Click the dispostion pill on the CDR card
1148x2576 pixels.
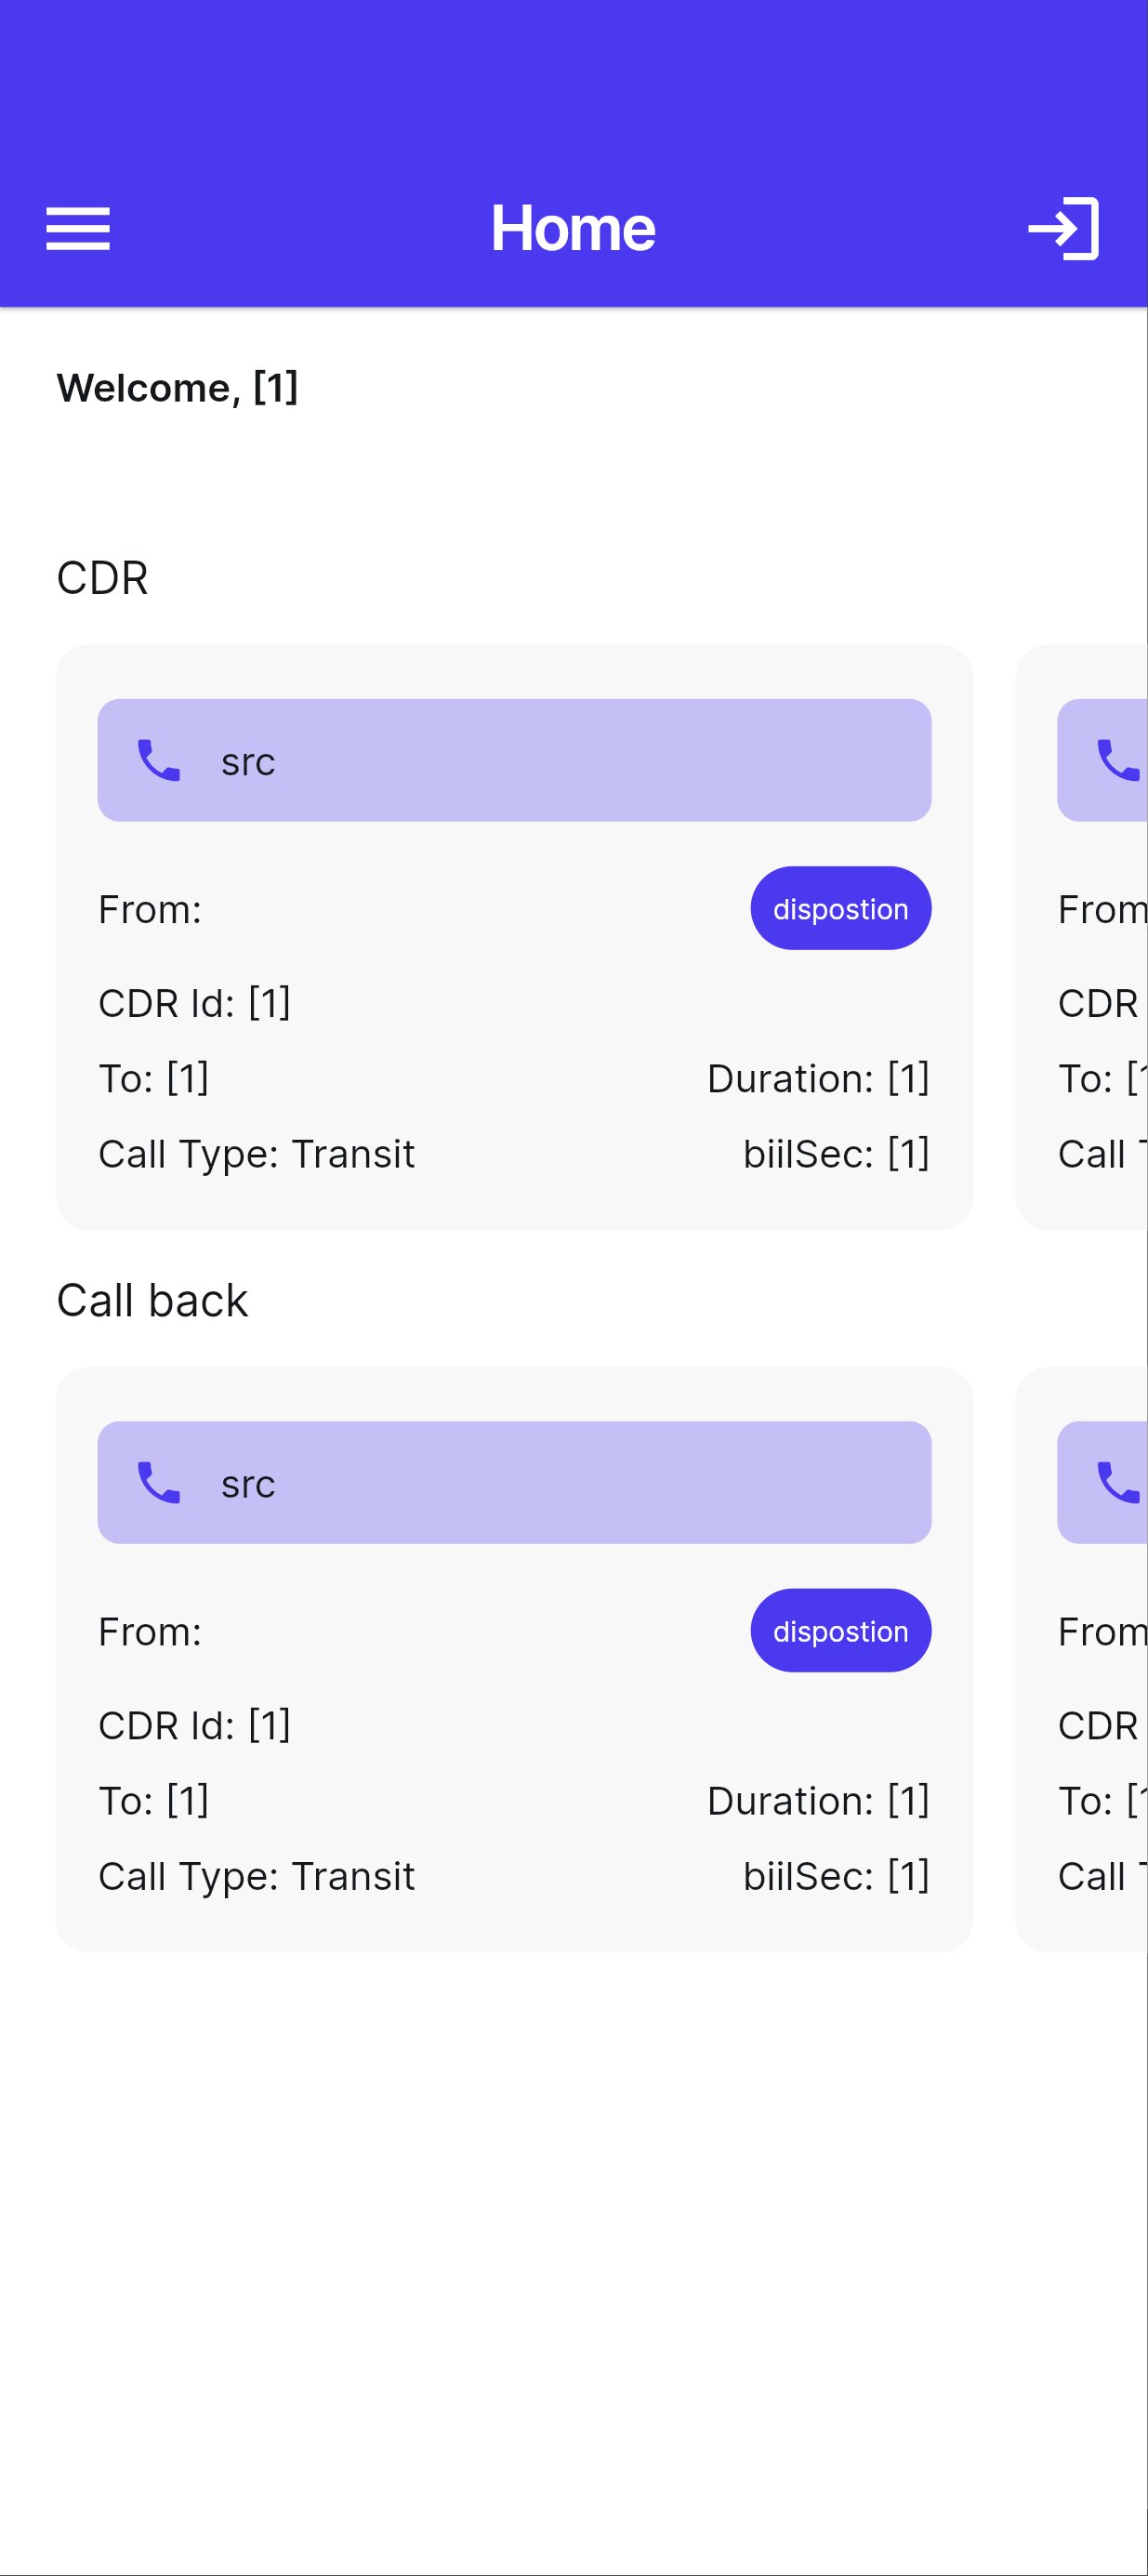[840, 908]
